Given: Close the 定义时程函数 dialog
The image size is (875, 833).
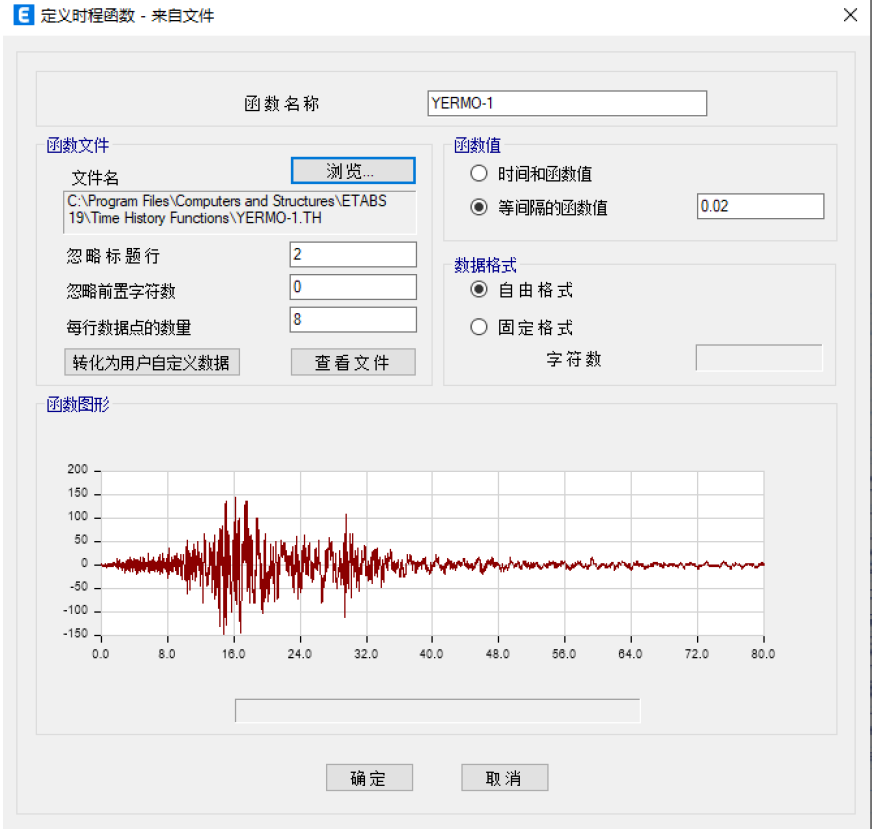Looking at the screenshot, I should tap(849, 15).
